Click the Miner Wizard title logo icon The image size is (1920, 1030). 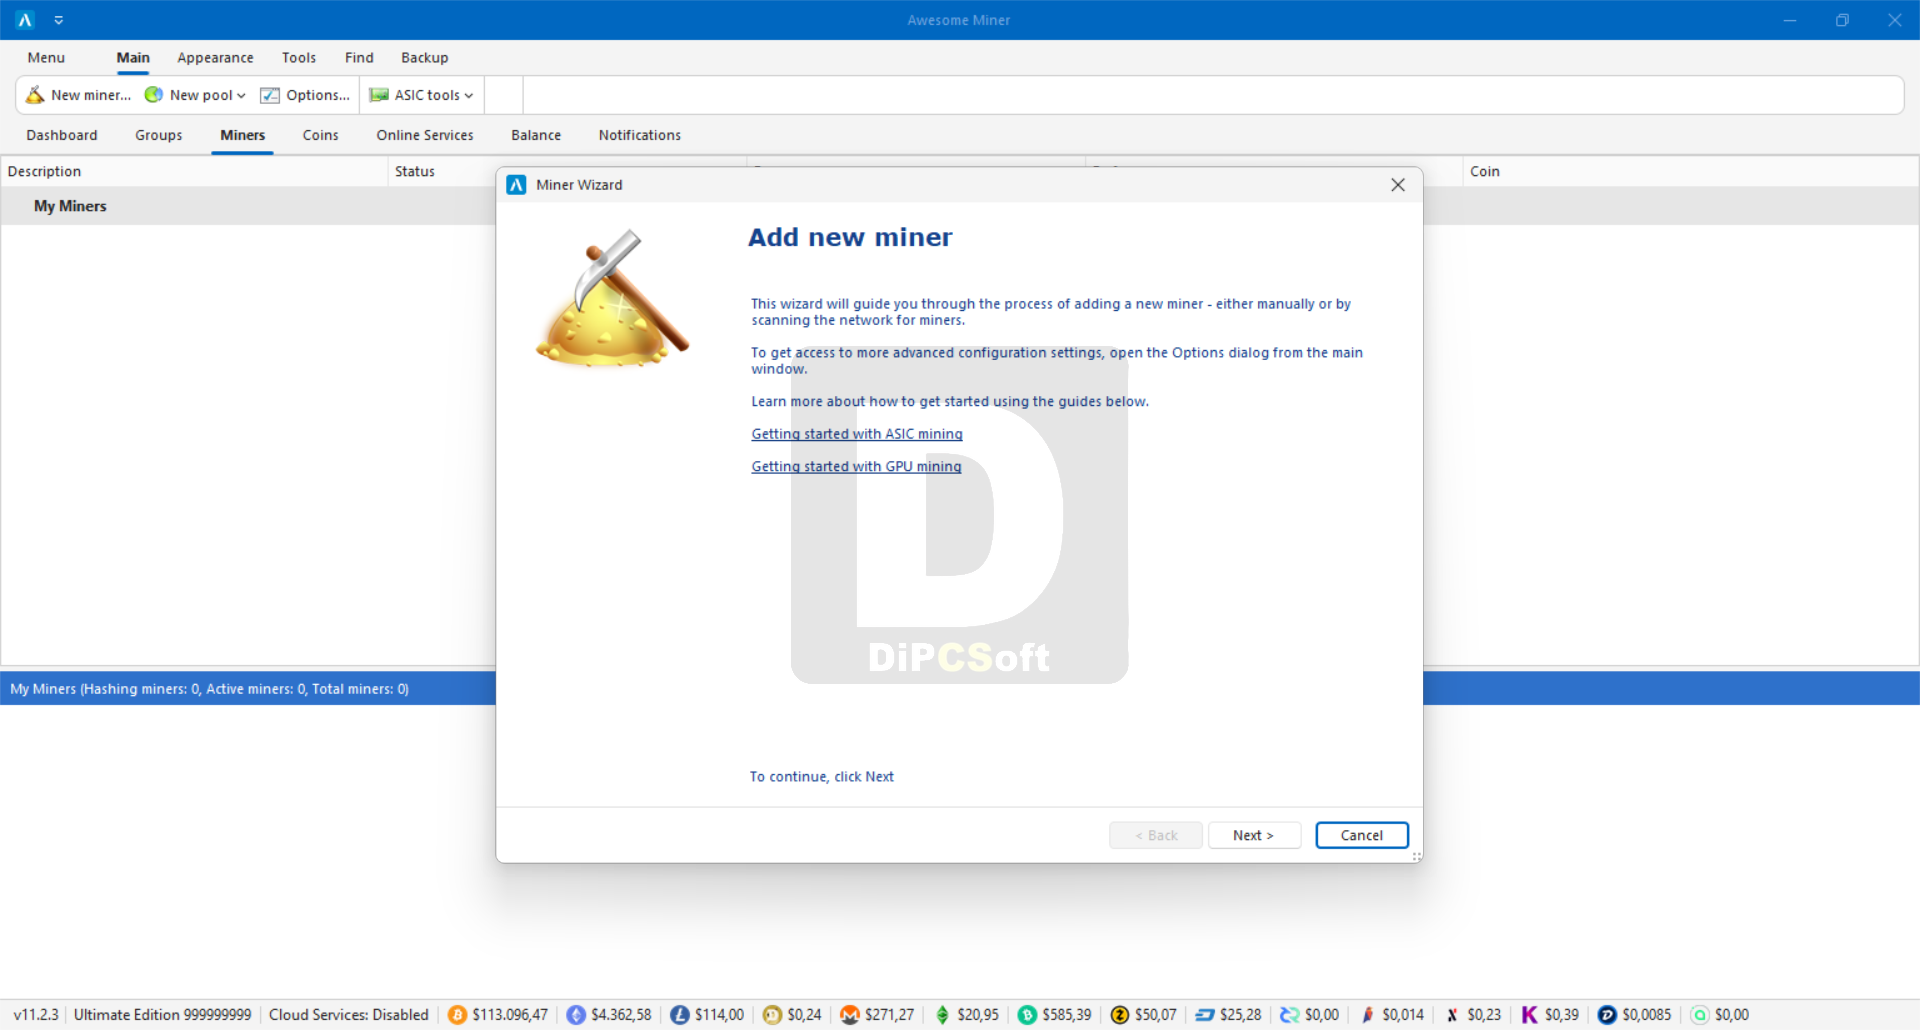[x=516, y=185]
